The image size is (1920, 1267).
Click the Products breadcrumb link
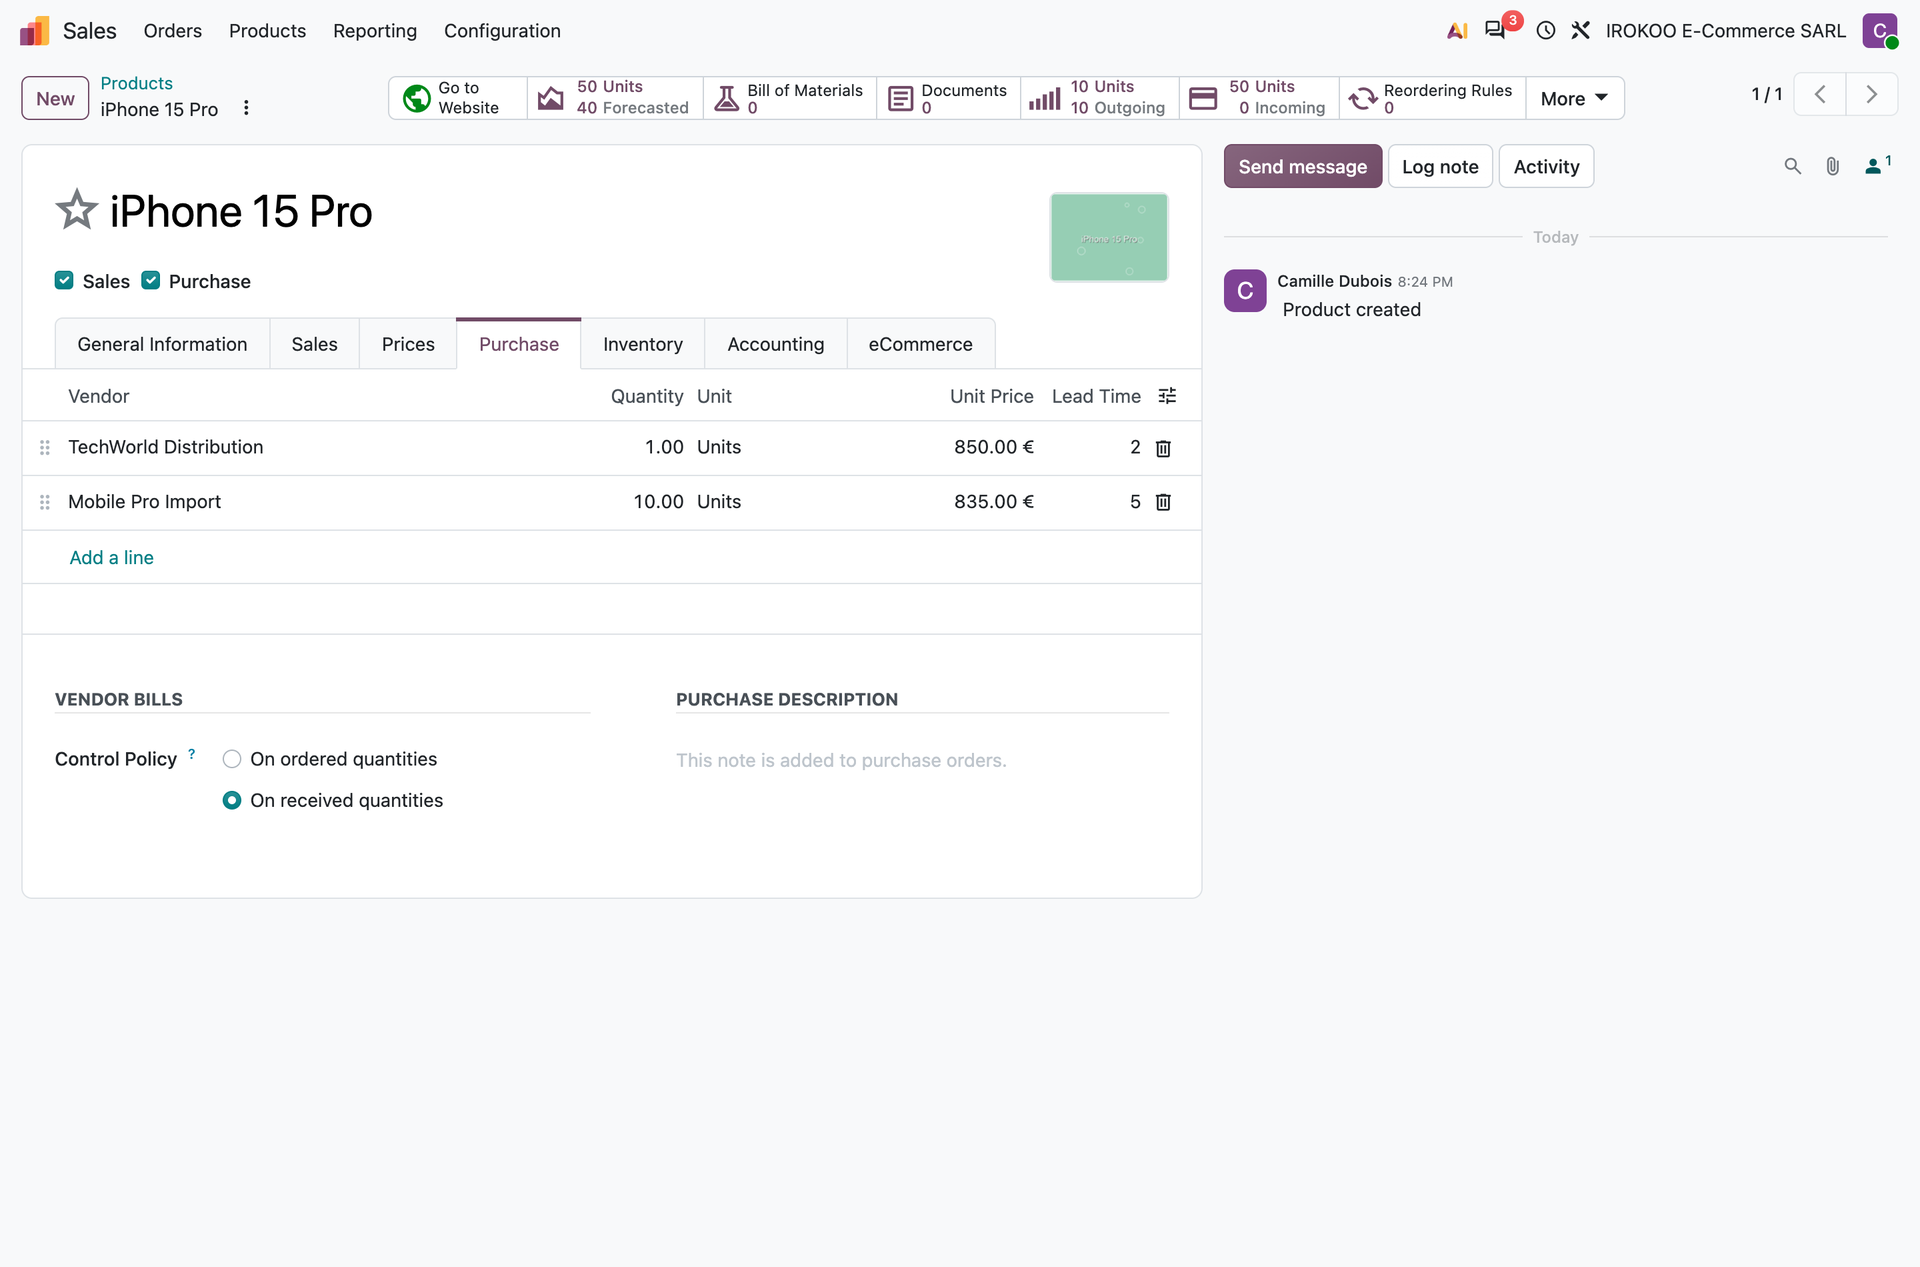(x=136, y=83)
